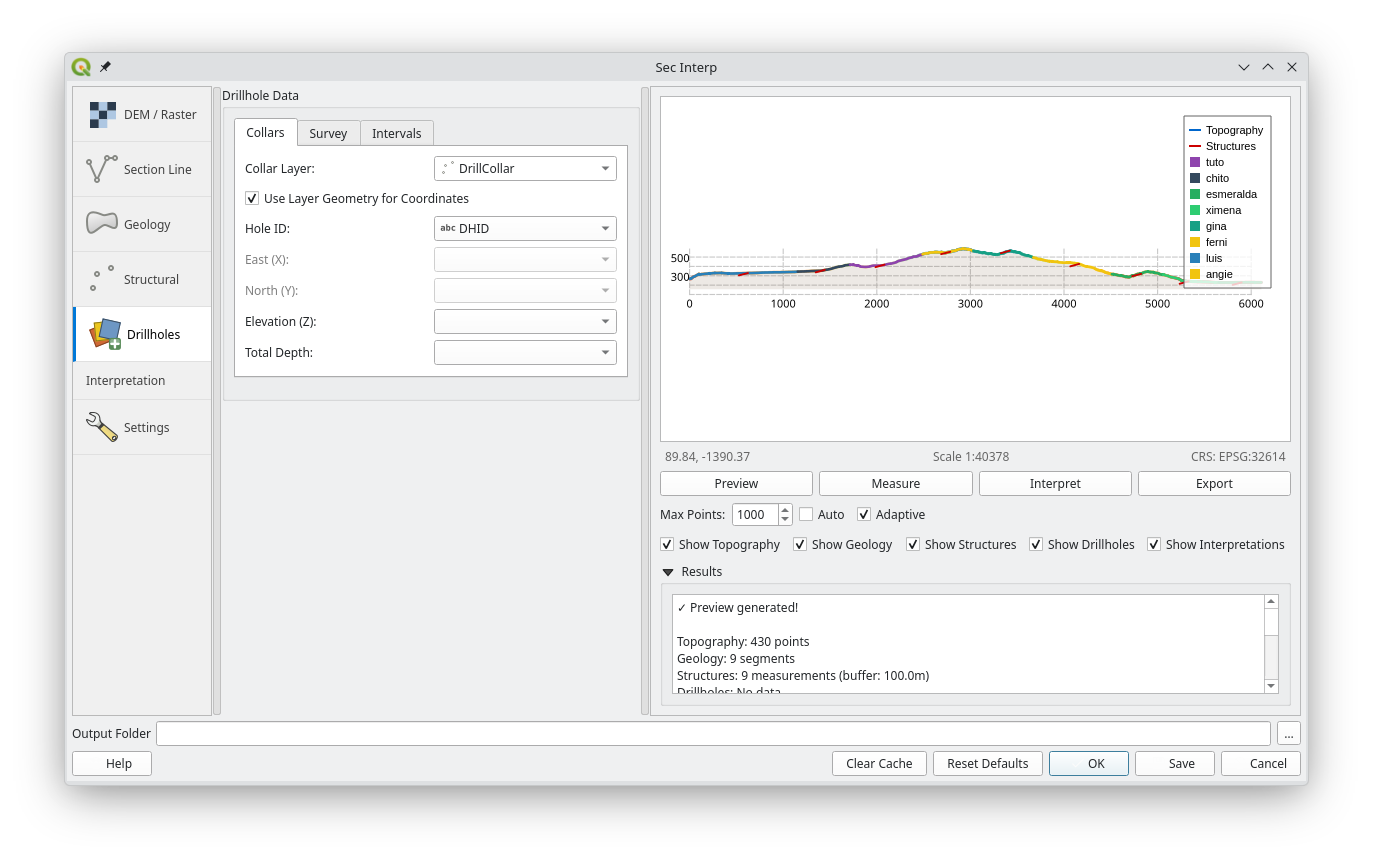Open the Collar Layer dropdown
The image size is (1373, 862).
tap(525, 168)
